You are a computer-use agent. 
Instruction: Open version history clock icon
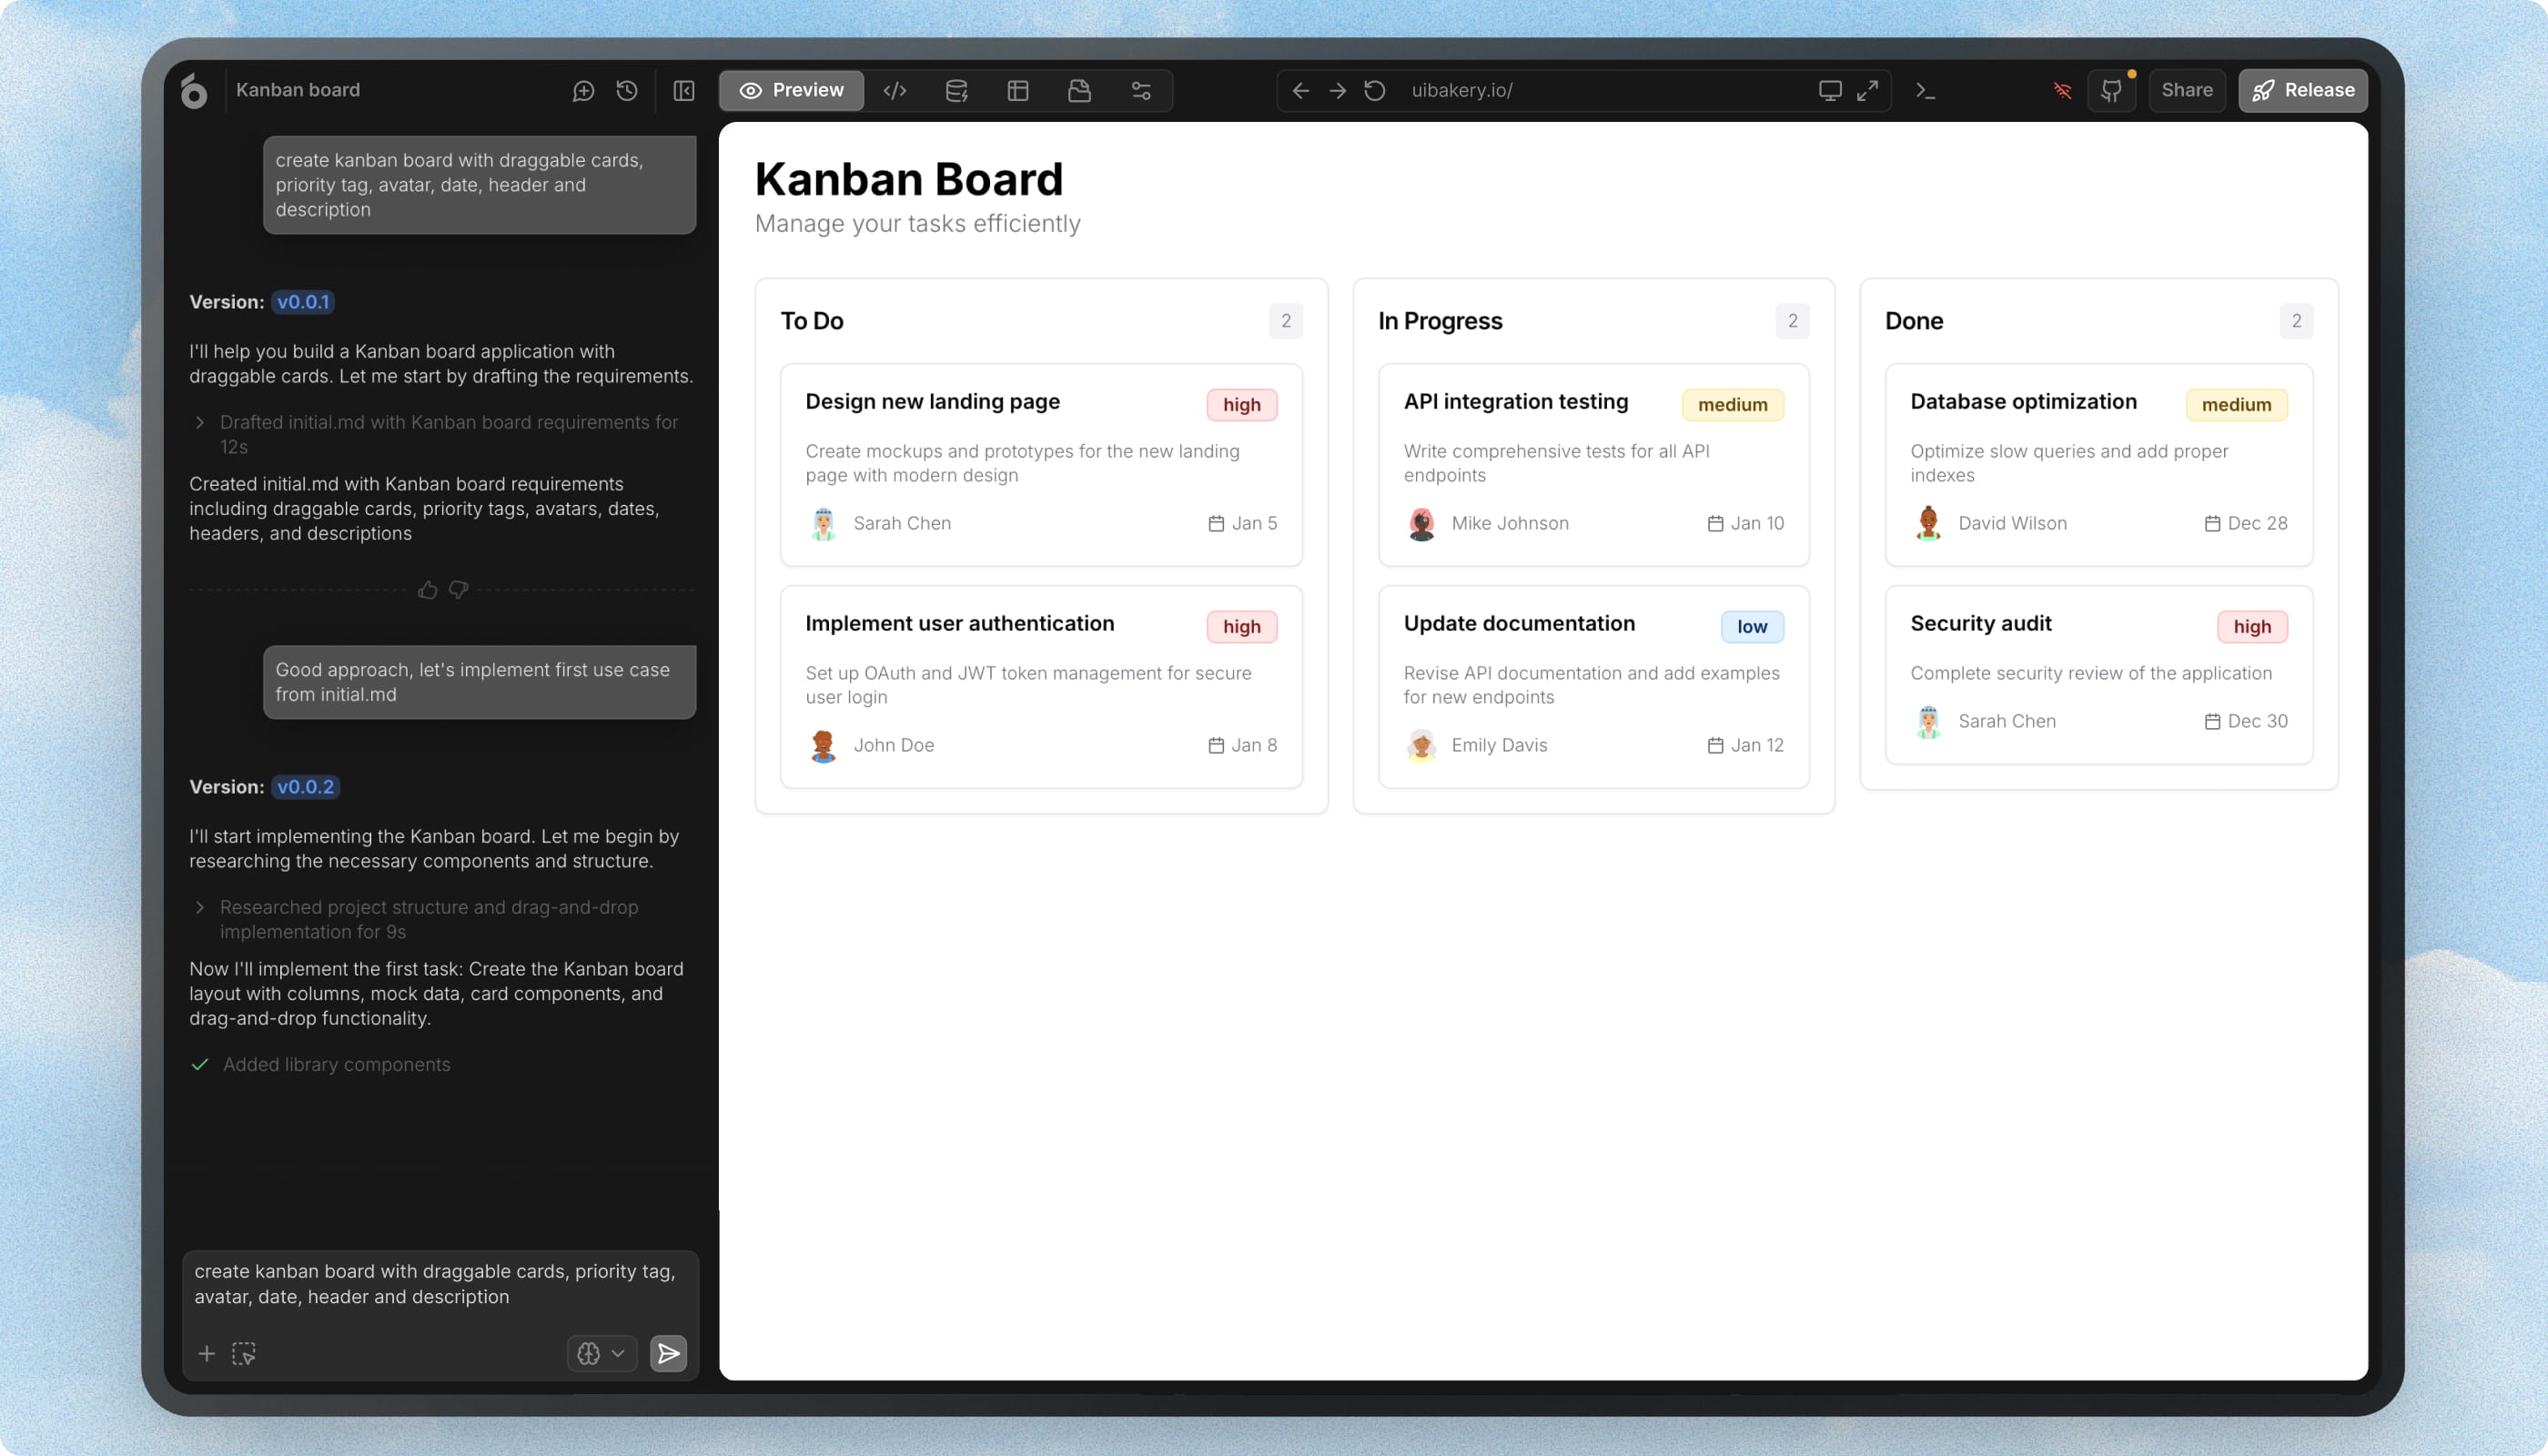(x=627, y=91)
